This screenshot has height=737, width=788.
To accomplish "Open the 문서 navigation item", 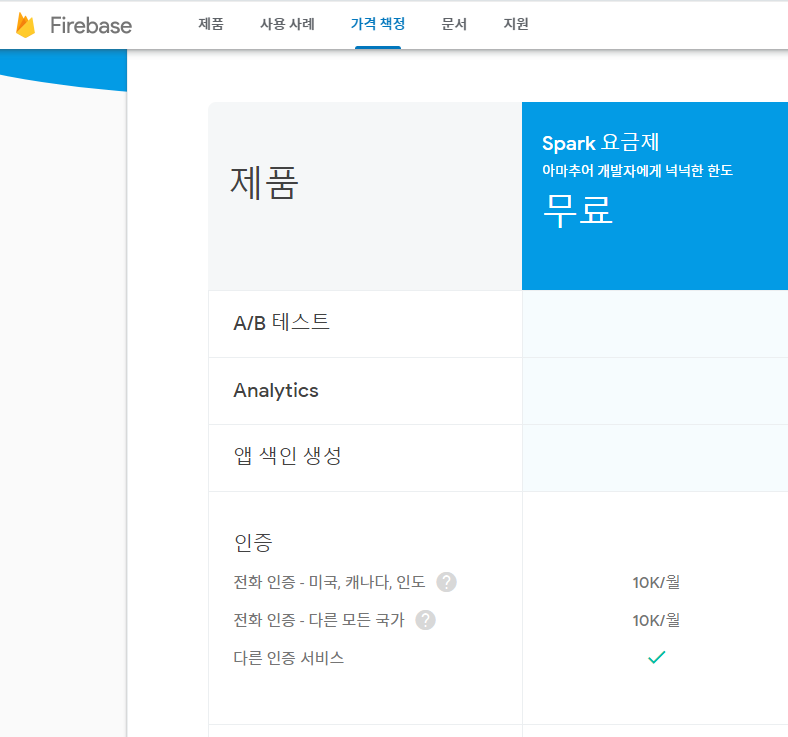I will click(x=454, y=24).
